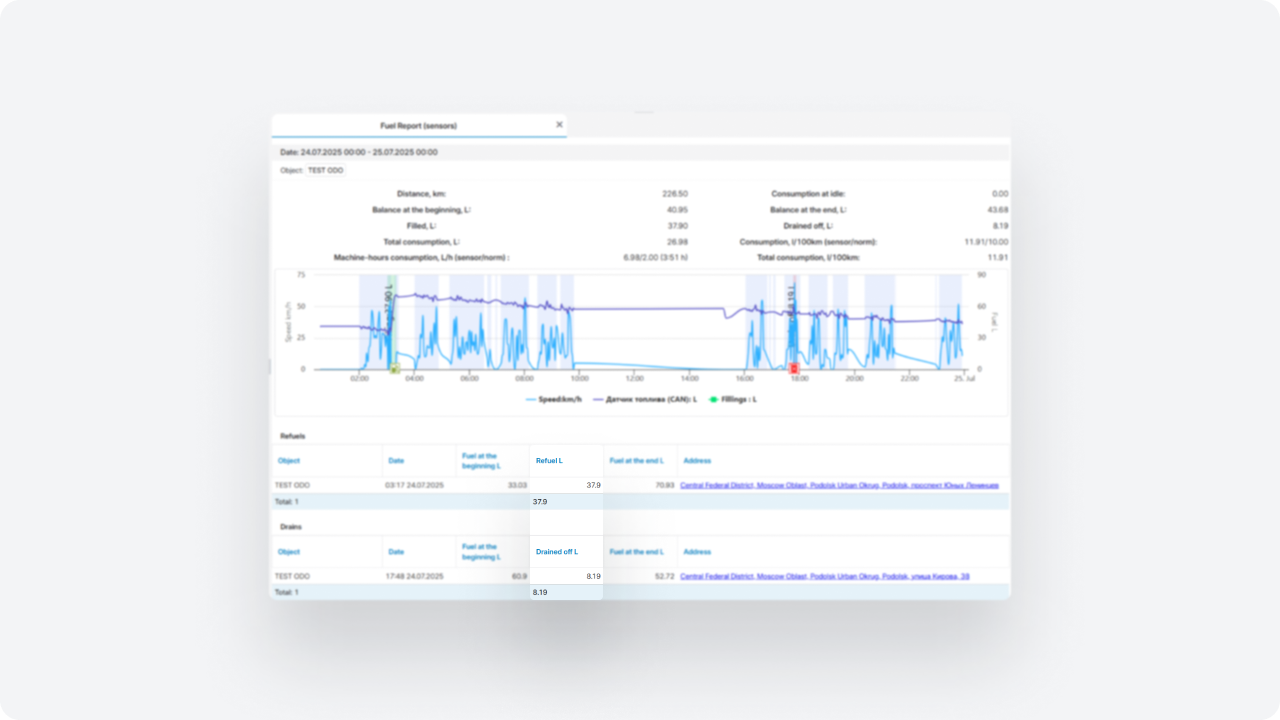Image resolution: width=1280 pixels, height=720 pixels.
Task: Click the 37.90 L filling label on chart
Action: 389,300
